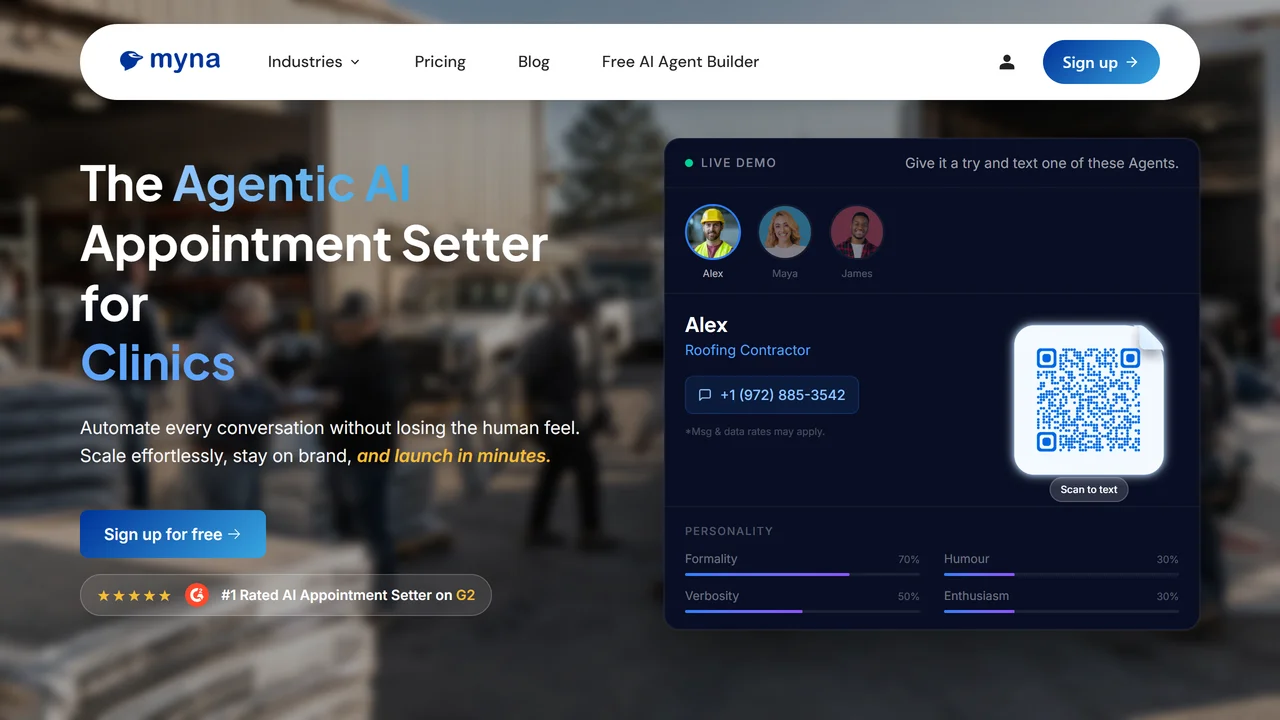
Task: Open #1 Rated AI Appointment Setter badge
Action: pos(286,595)
